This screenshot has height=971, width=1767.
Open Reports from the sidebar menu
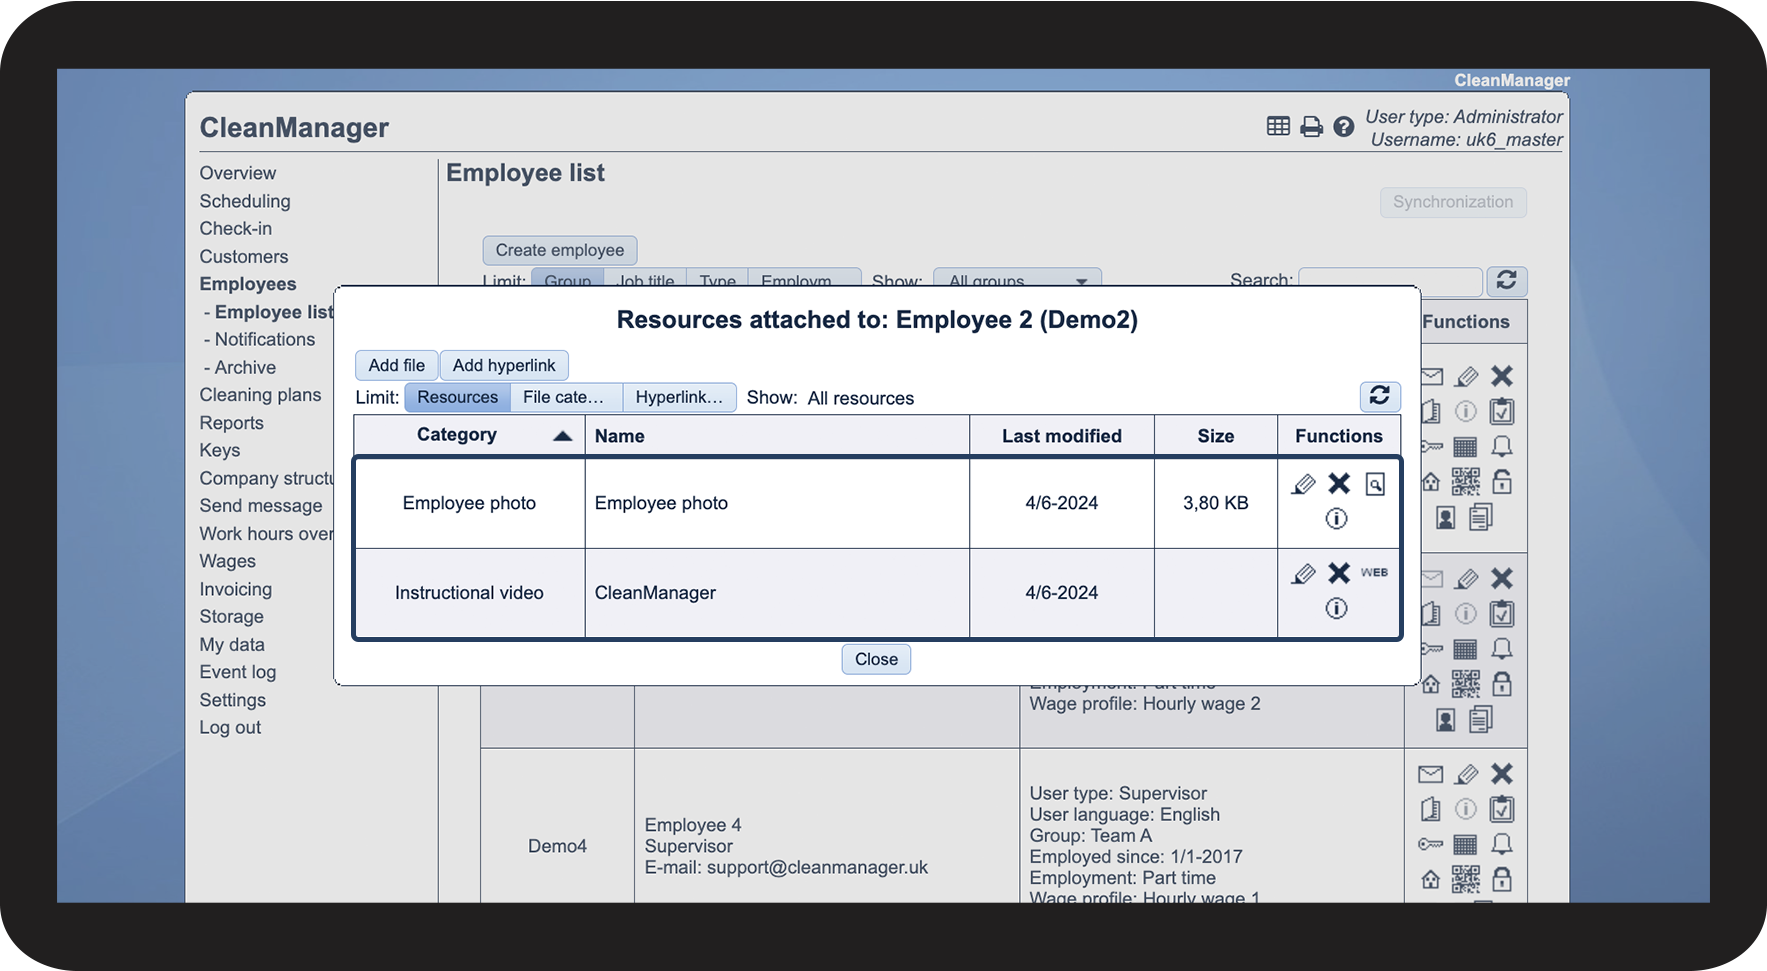(231, 423)
